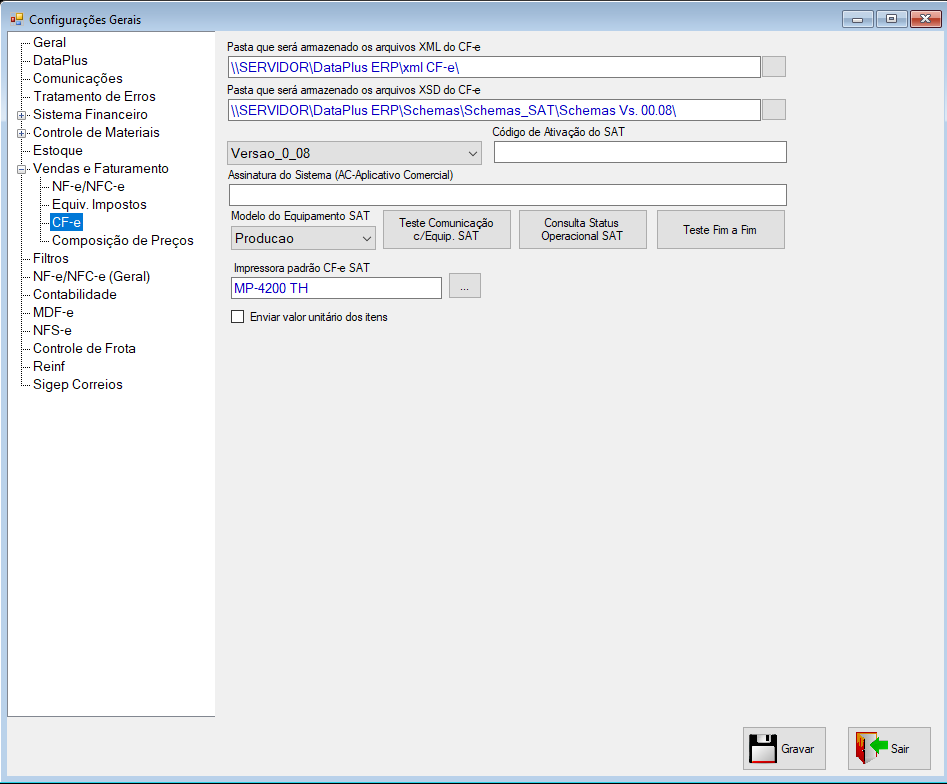947x784 pixels.
Task: Select NF-e/NFC-e under Vendas e Faturamento
Action: tap(88, 187)
